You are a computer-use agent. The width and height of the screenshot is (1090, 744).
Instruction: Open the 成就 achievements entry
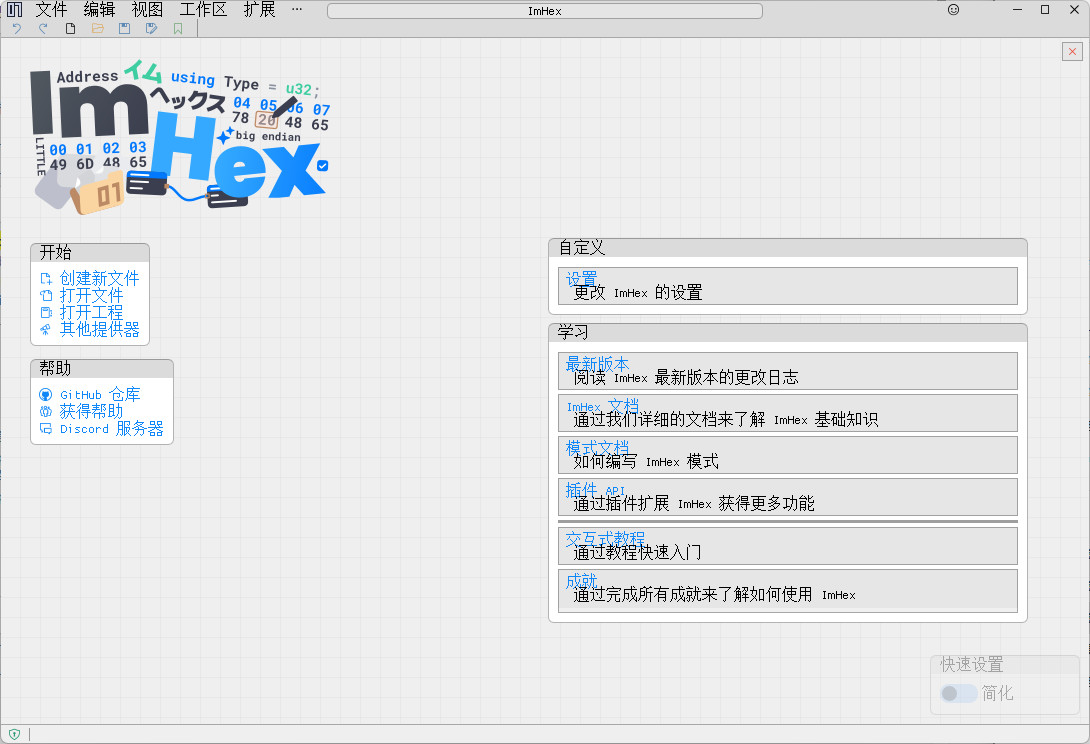point(788,591)
